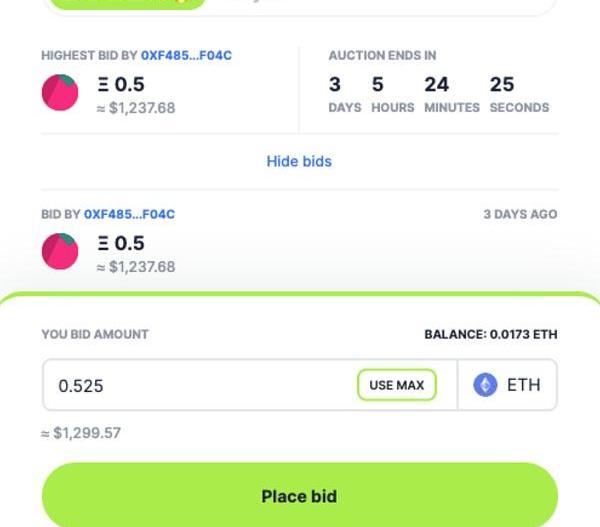Collapse the list with Hide bids
600x527 pixels.
coord(299,161)
